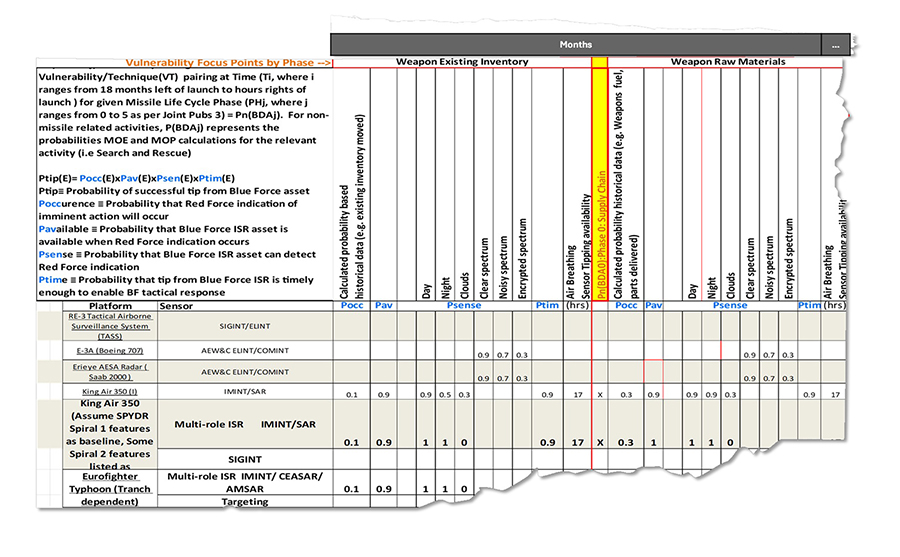Click the Pavailable definition text line
This screenshot has width=900, height=557.
tap(184, 228)
